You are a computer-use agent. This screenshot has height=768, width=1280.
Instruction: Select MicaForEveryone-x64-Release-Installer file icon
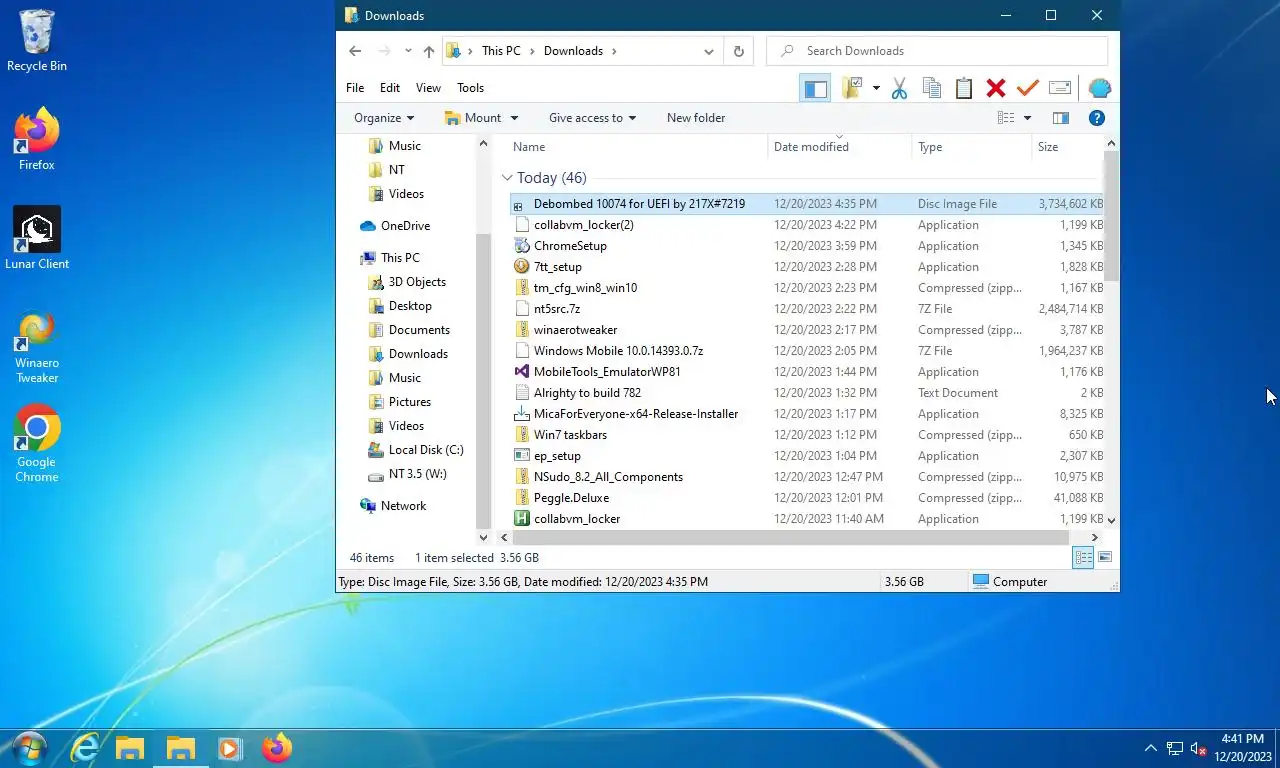pos(521,414)
